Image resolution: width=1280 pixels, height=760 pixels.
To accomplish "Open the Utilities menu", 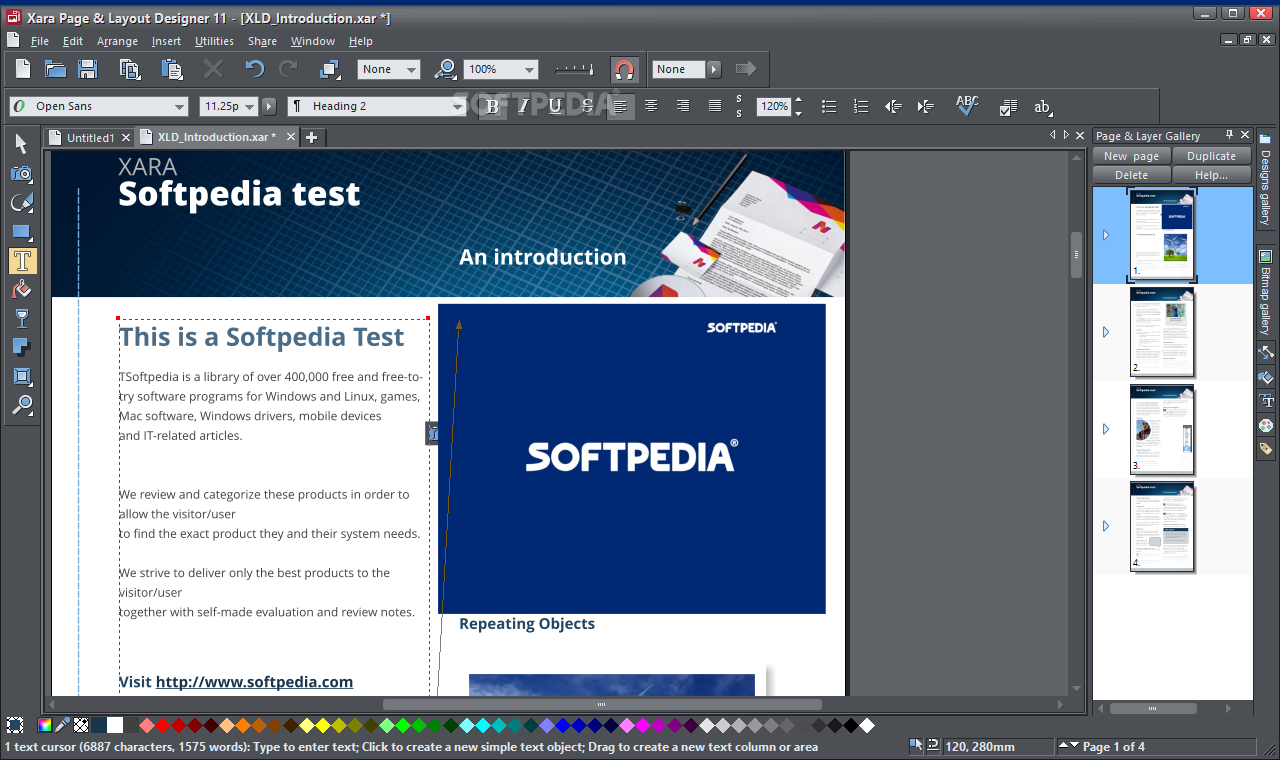I will point(214,41).
